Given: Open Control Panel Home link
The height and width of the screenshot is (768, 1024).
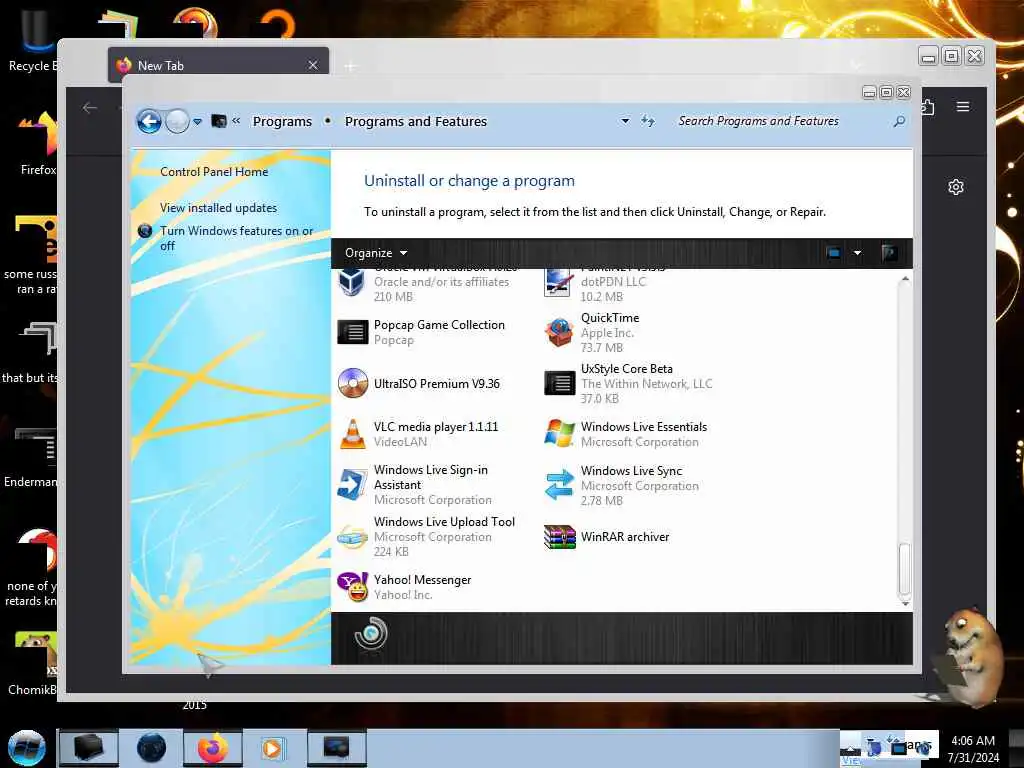Looking at the screenshot, I should pyautogui.click(x=214, y=172).
